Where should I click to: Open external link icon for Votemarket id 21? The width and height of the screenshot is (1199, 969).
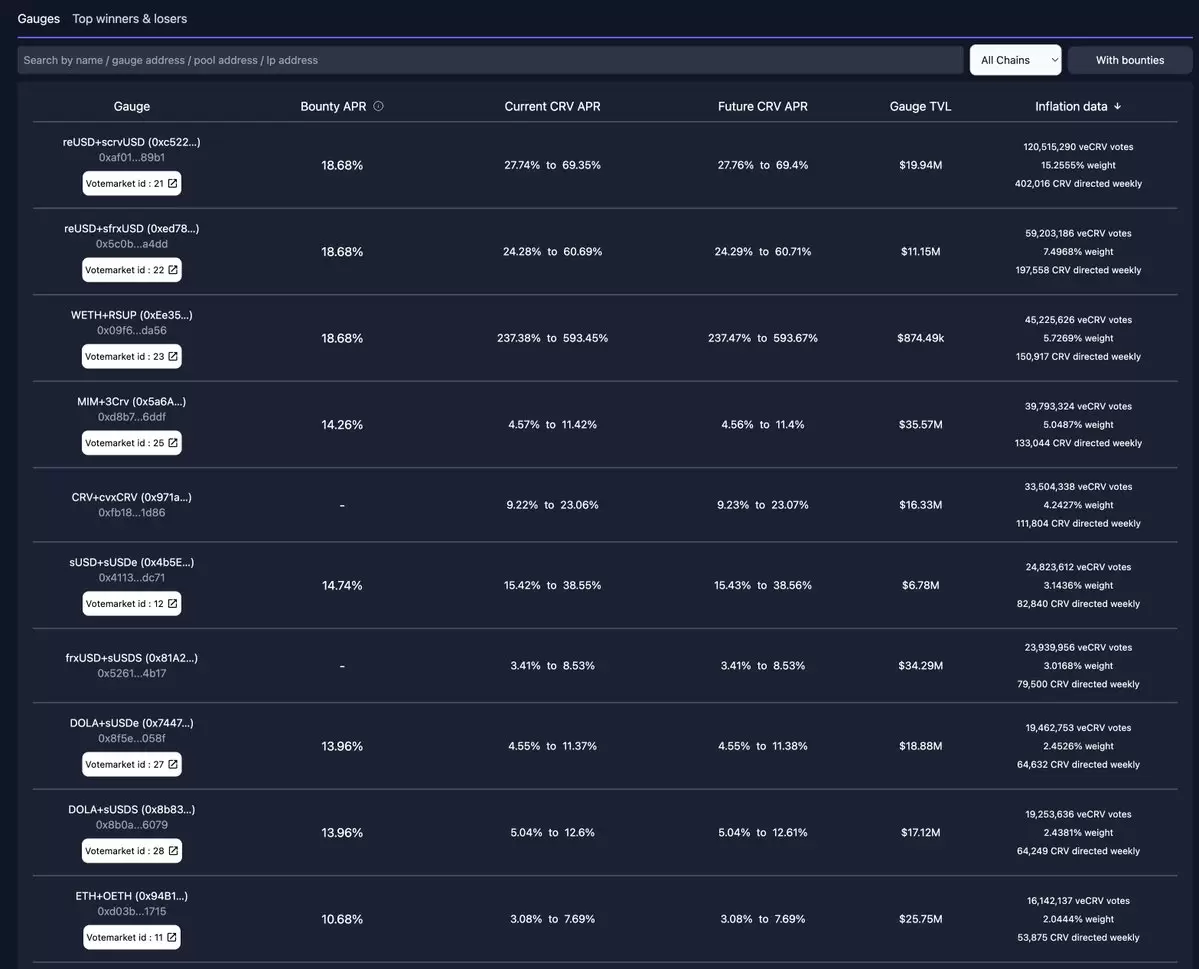(x=173, y=184)
